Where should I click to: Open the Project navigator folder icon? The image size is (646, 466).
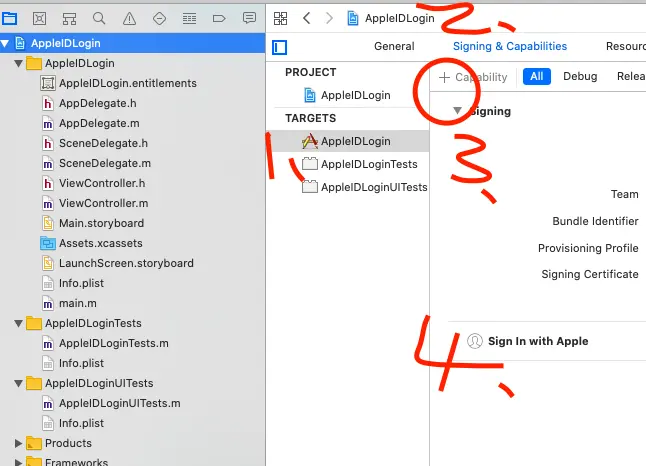[9, 19]
